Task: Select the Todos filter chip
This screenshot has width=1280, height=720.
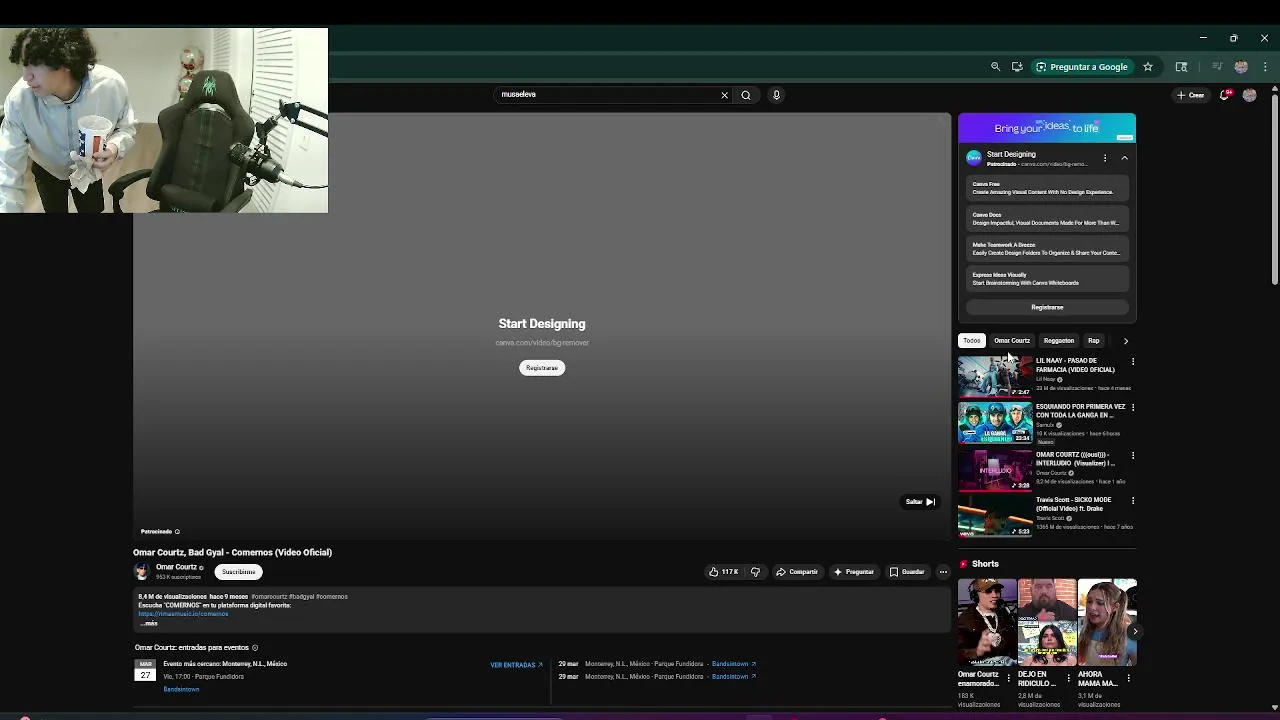Action: coord(972,341)
